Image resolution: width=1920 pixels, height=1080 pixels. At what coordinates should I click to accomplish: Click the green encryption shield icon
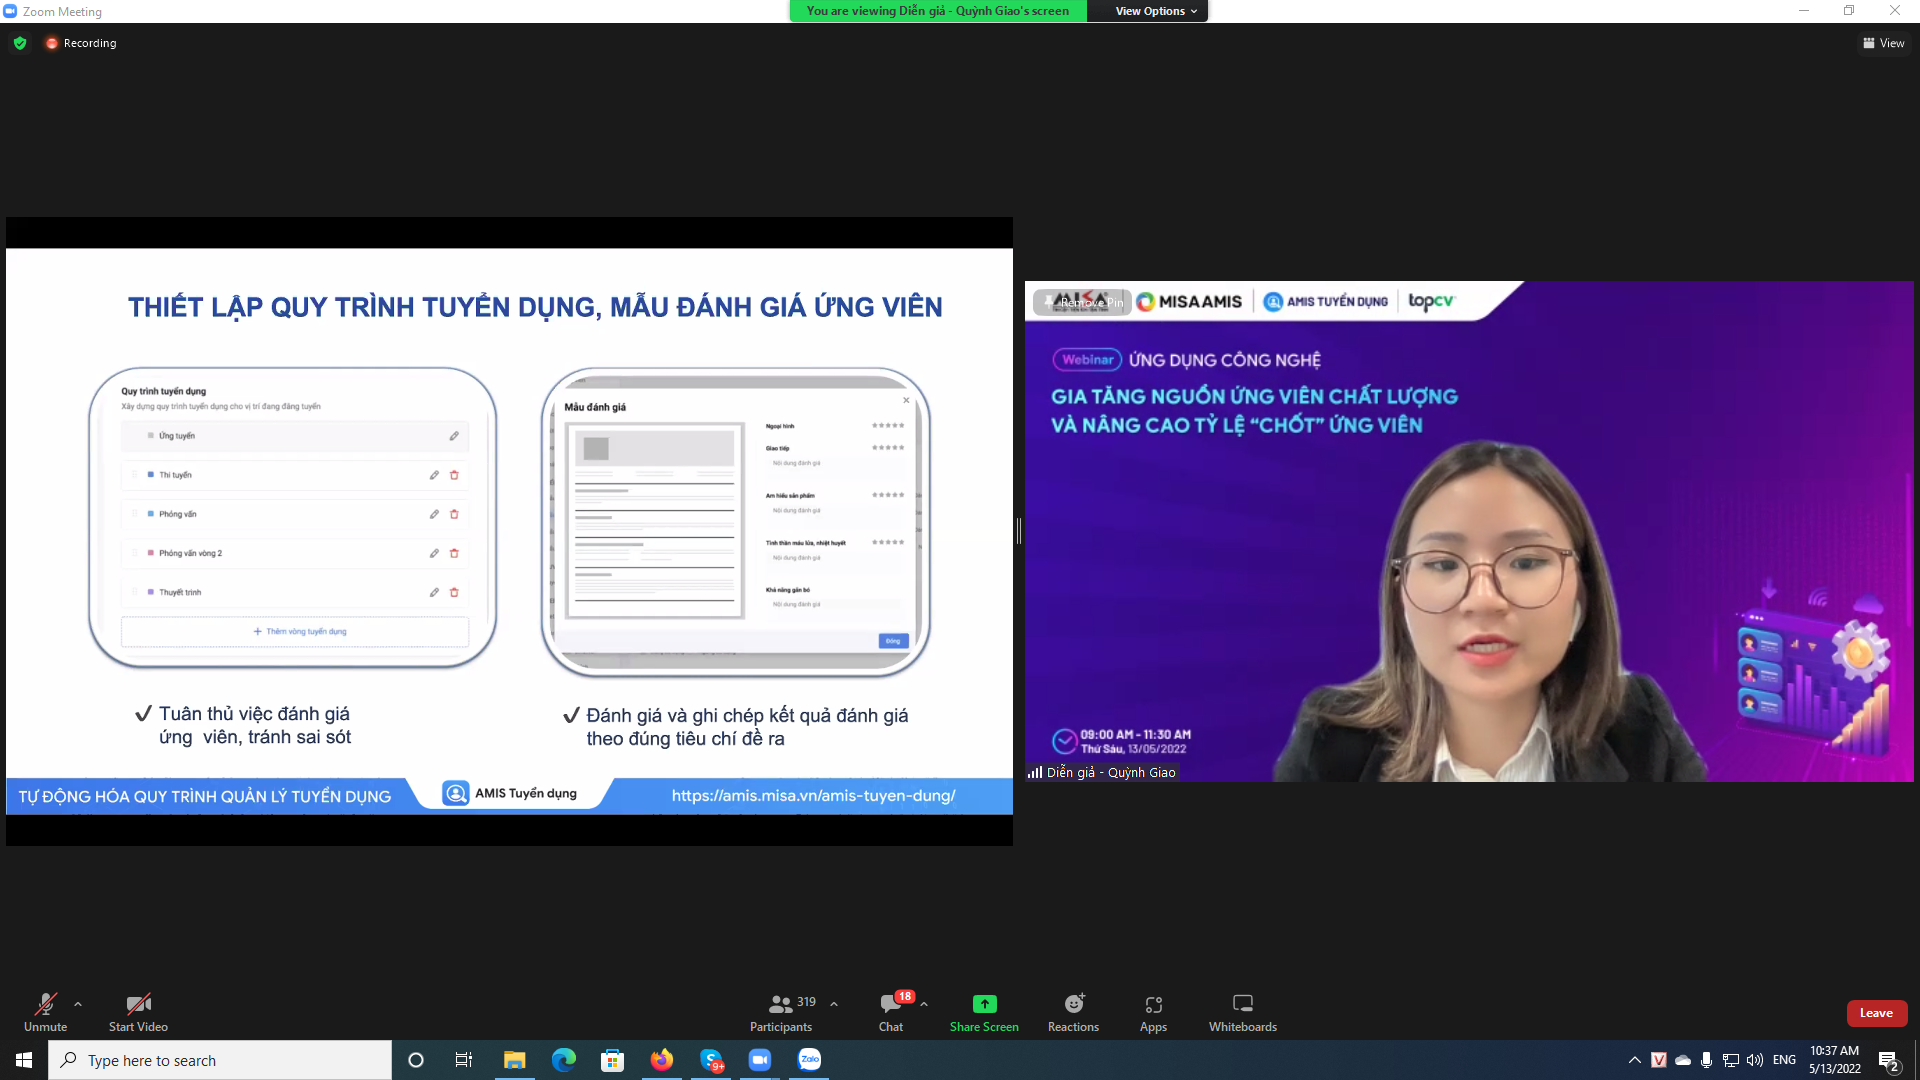pos(20,43)
